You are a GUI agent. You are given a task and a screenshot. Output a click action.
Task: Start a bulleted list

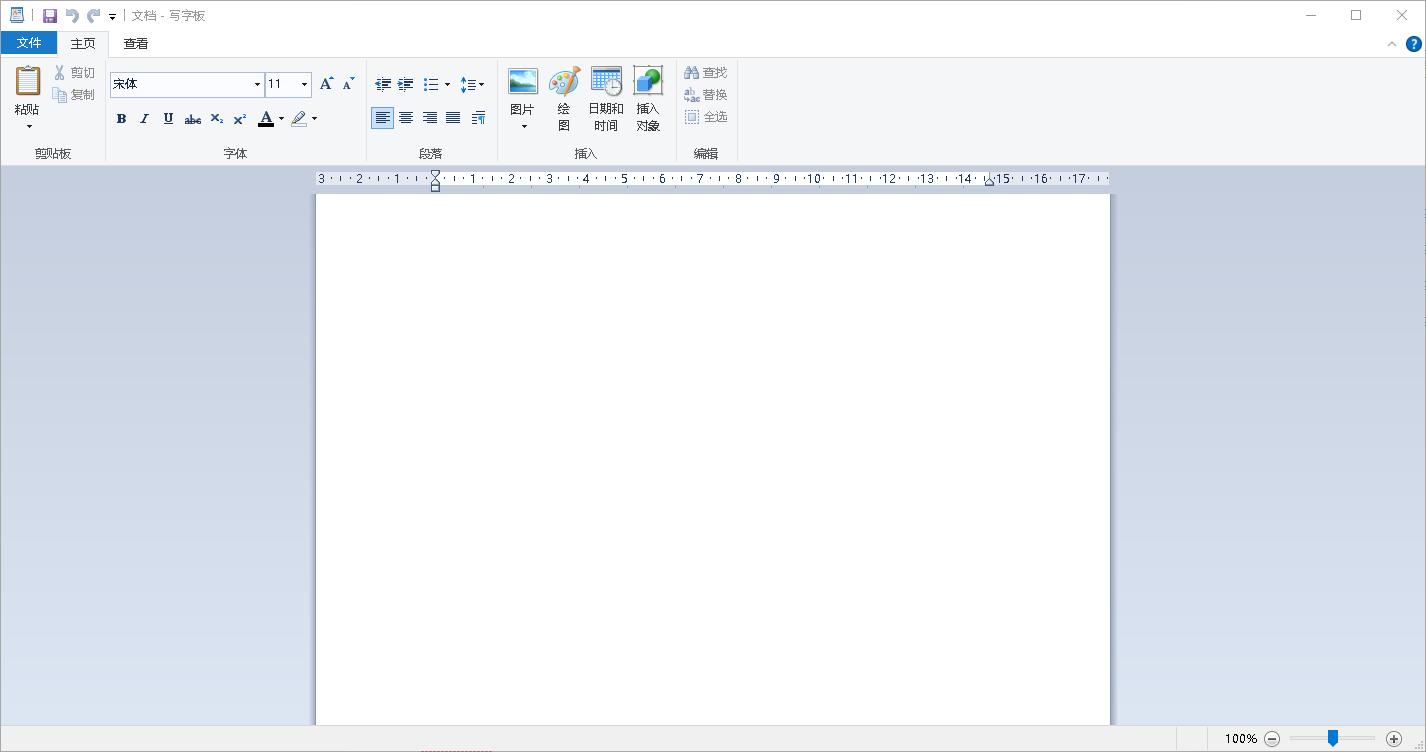431,84
